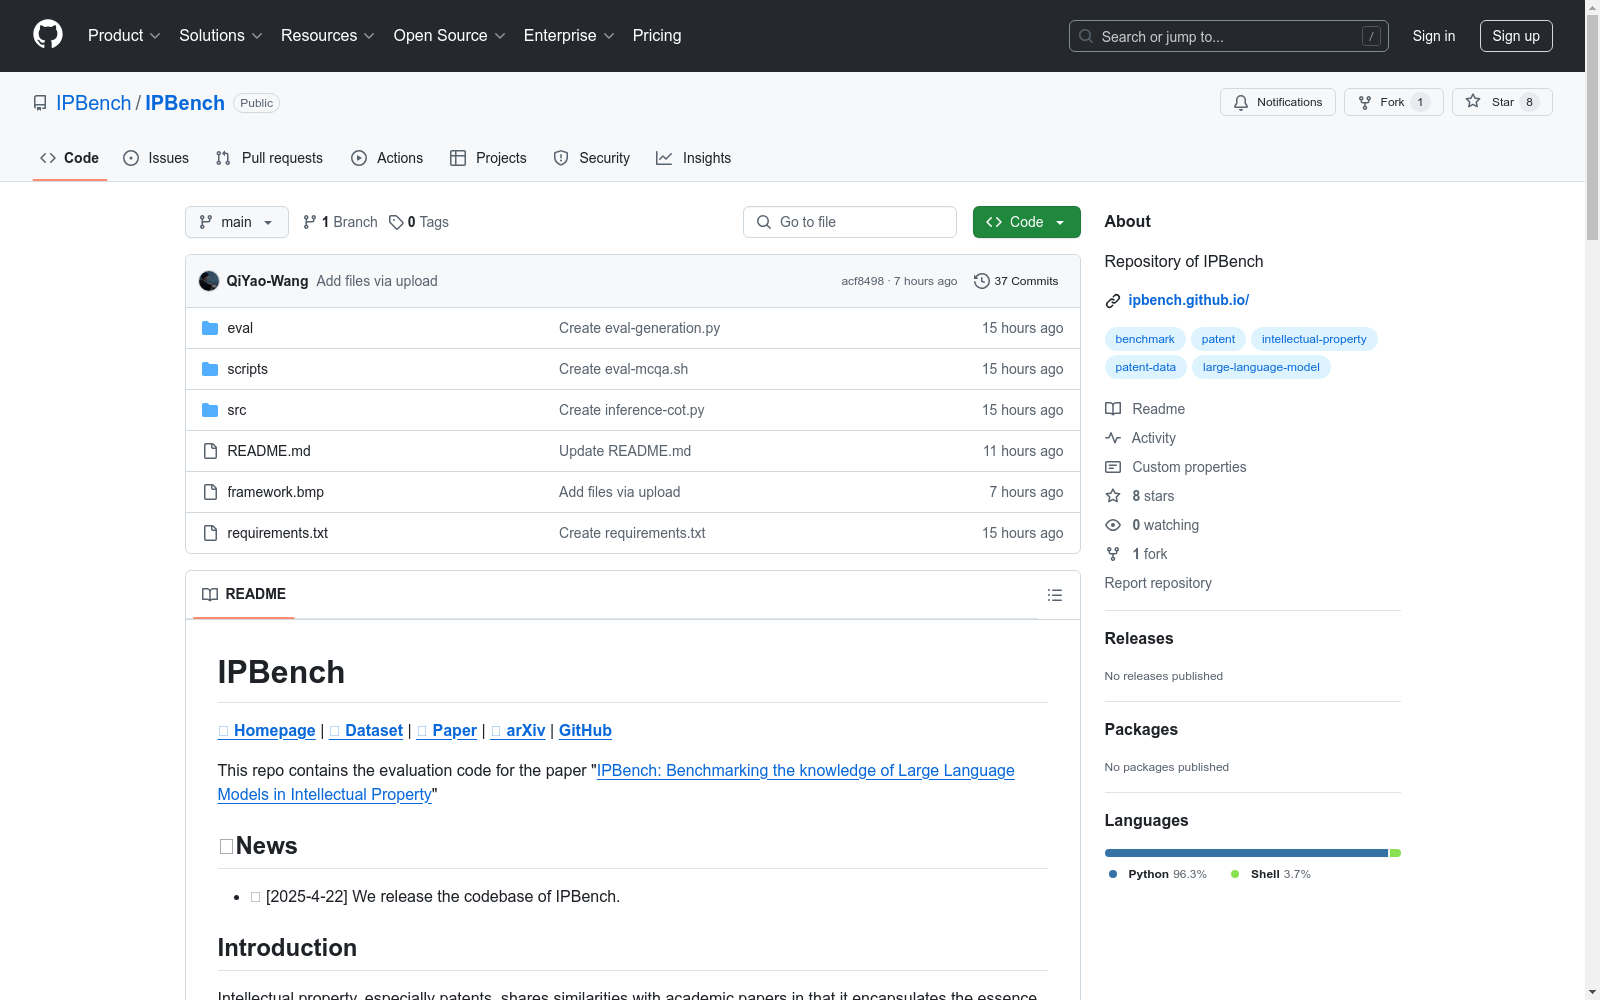Image resolution: width=1600 pixels, height=1000 pixels.
Task: Click the repository icon beside IPBench
Action: (40, 103)
